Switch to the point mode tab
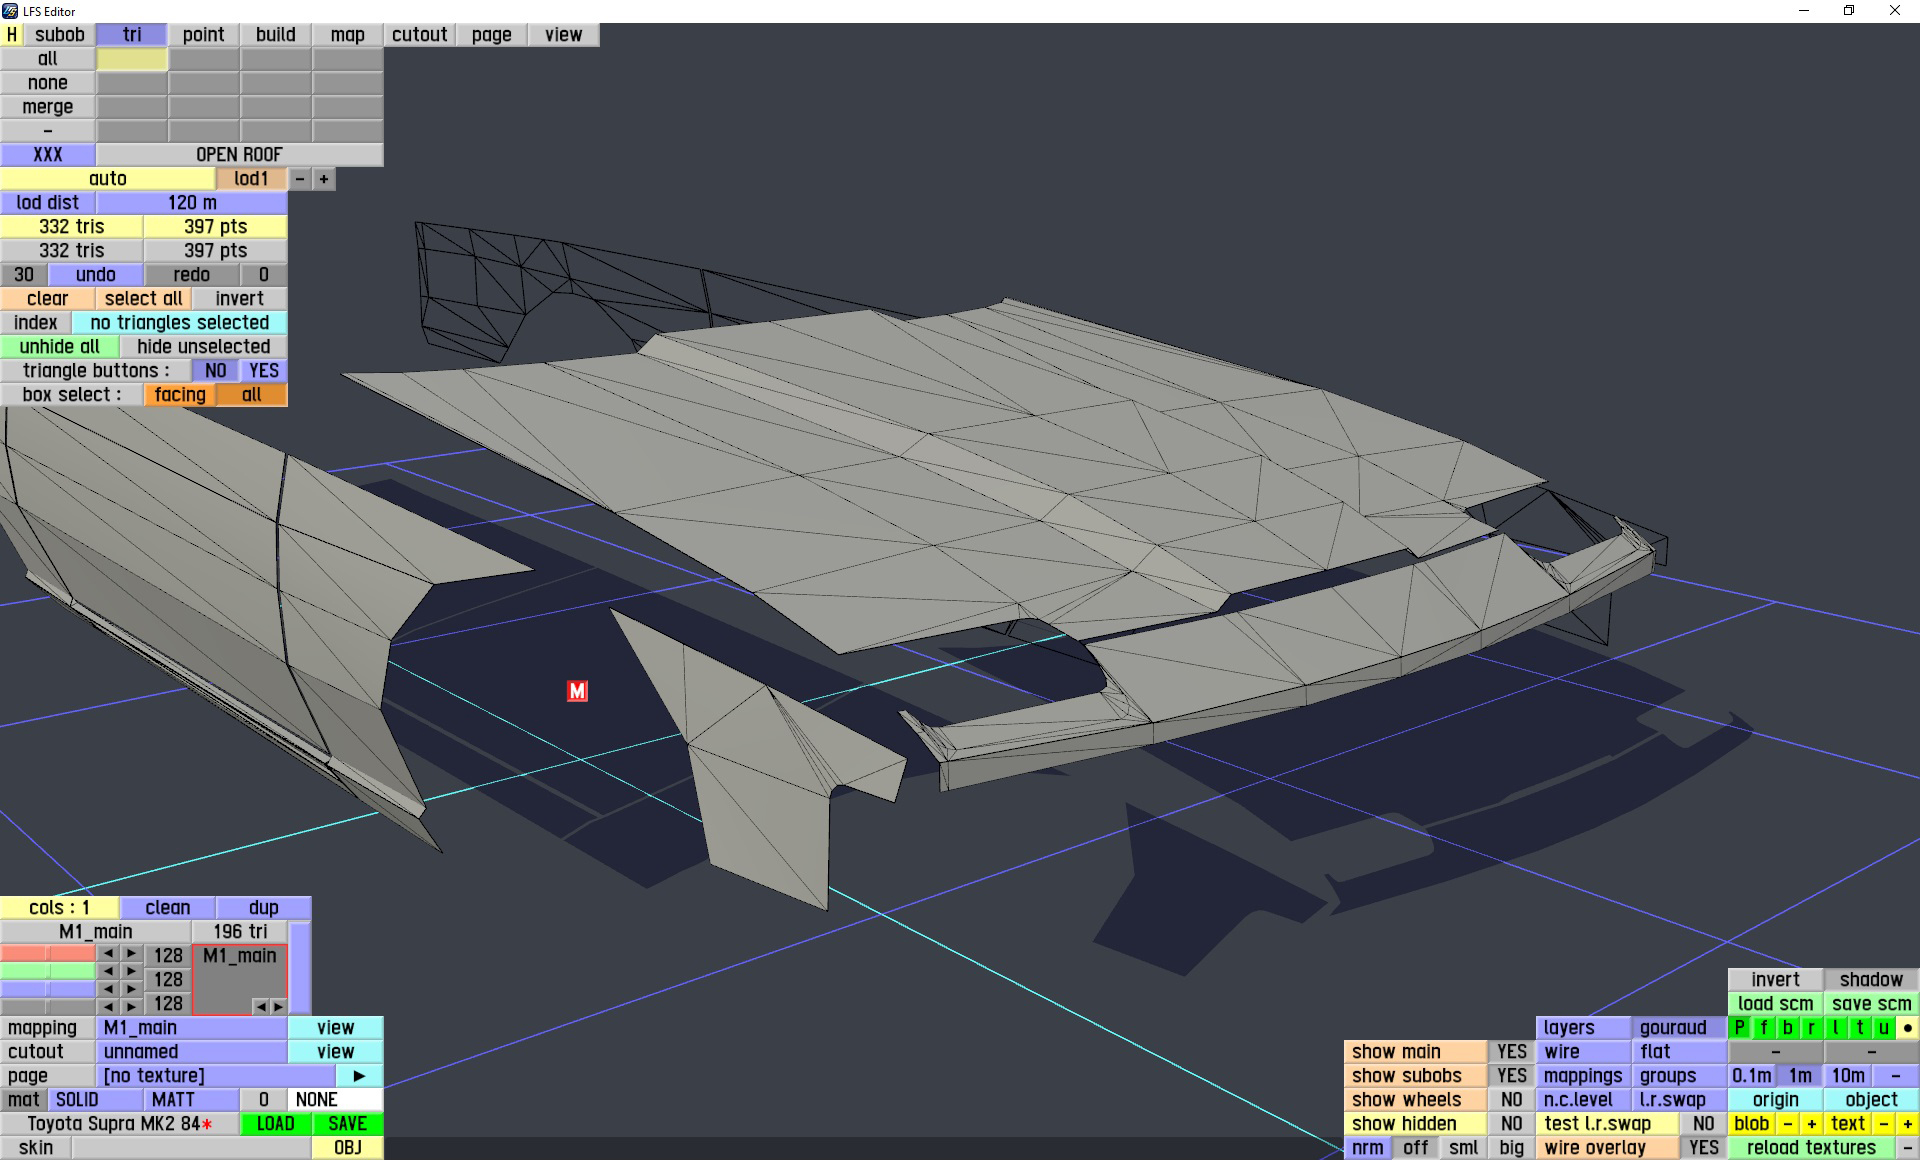Screen dimensions: 1920x1160 [203, 35]
